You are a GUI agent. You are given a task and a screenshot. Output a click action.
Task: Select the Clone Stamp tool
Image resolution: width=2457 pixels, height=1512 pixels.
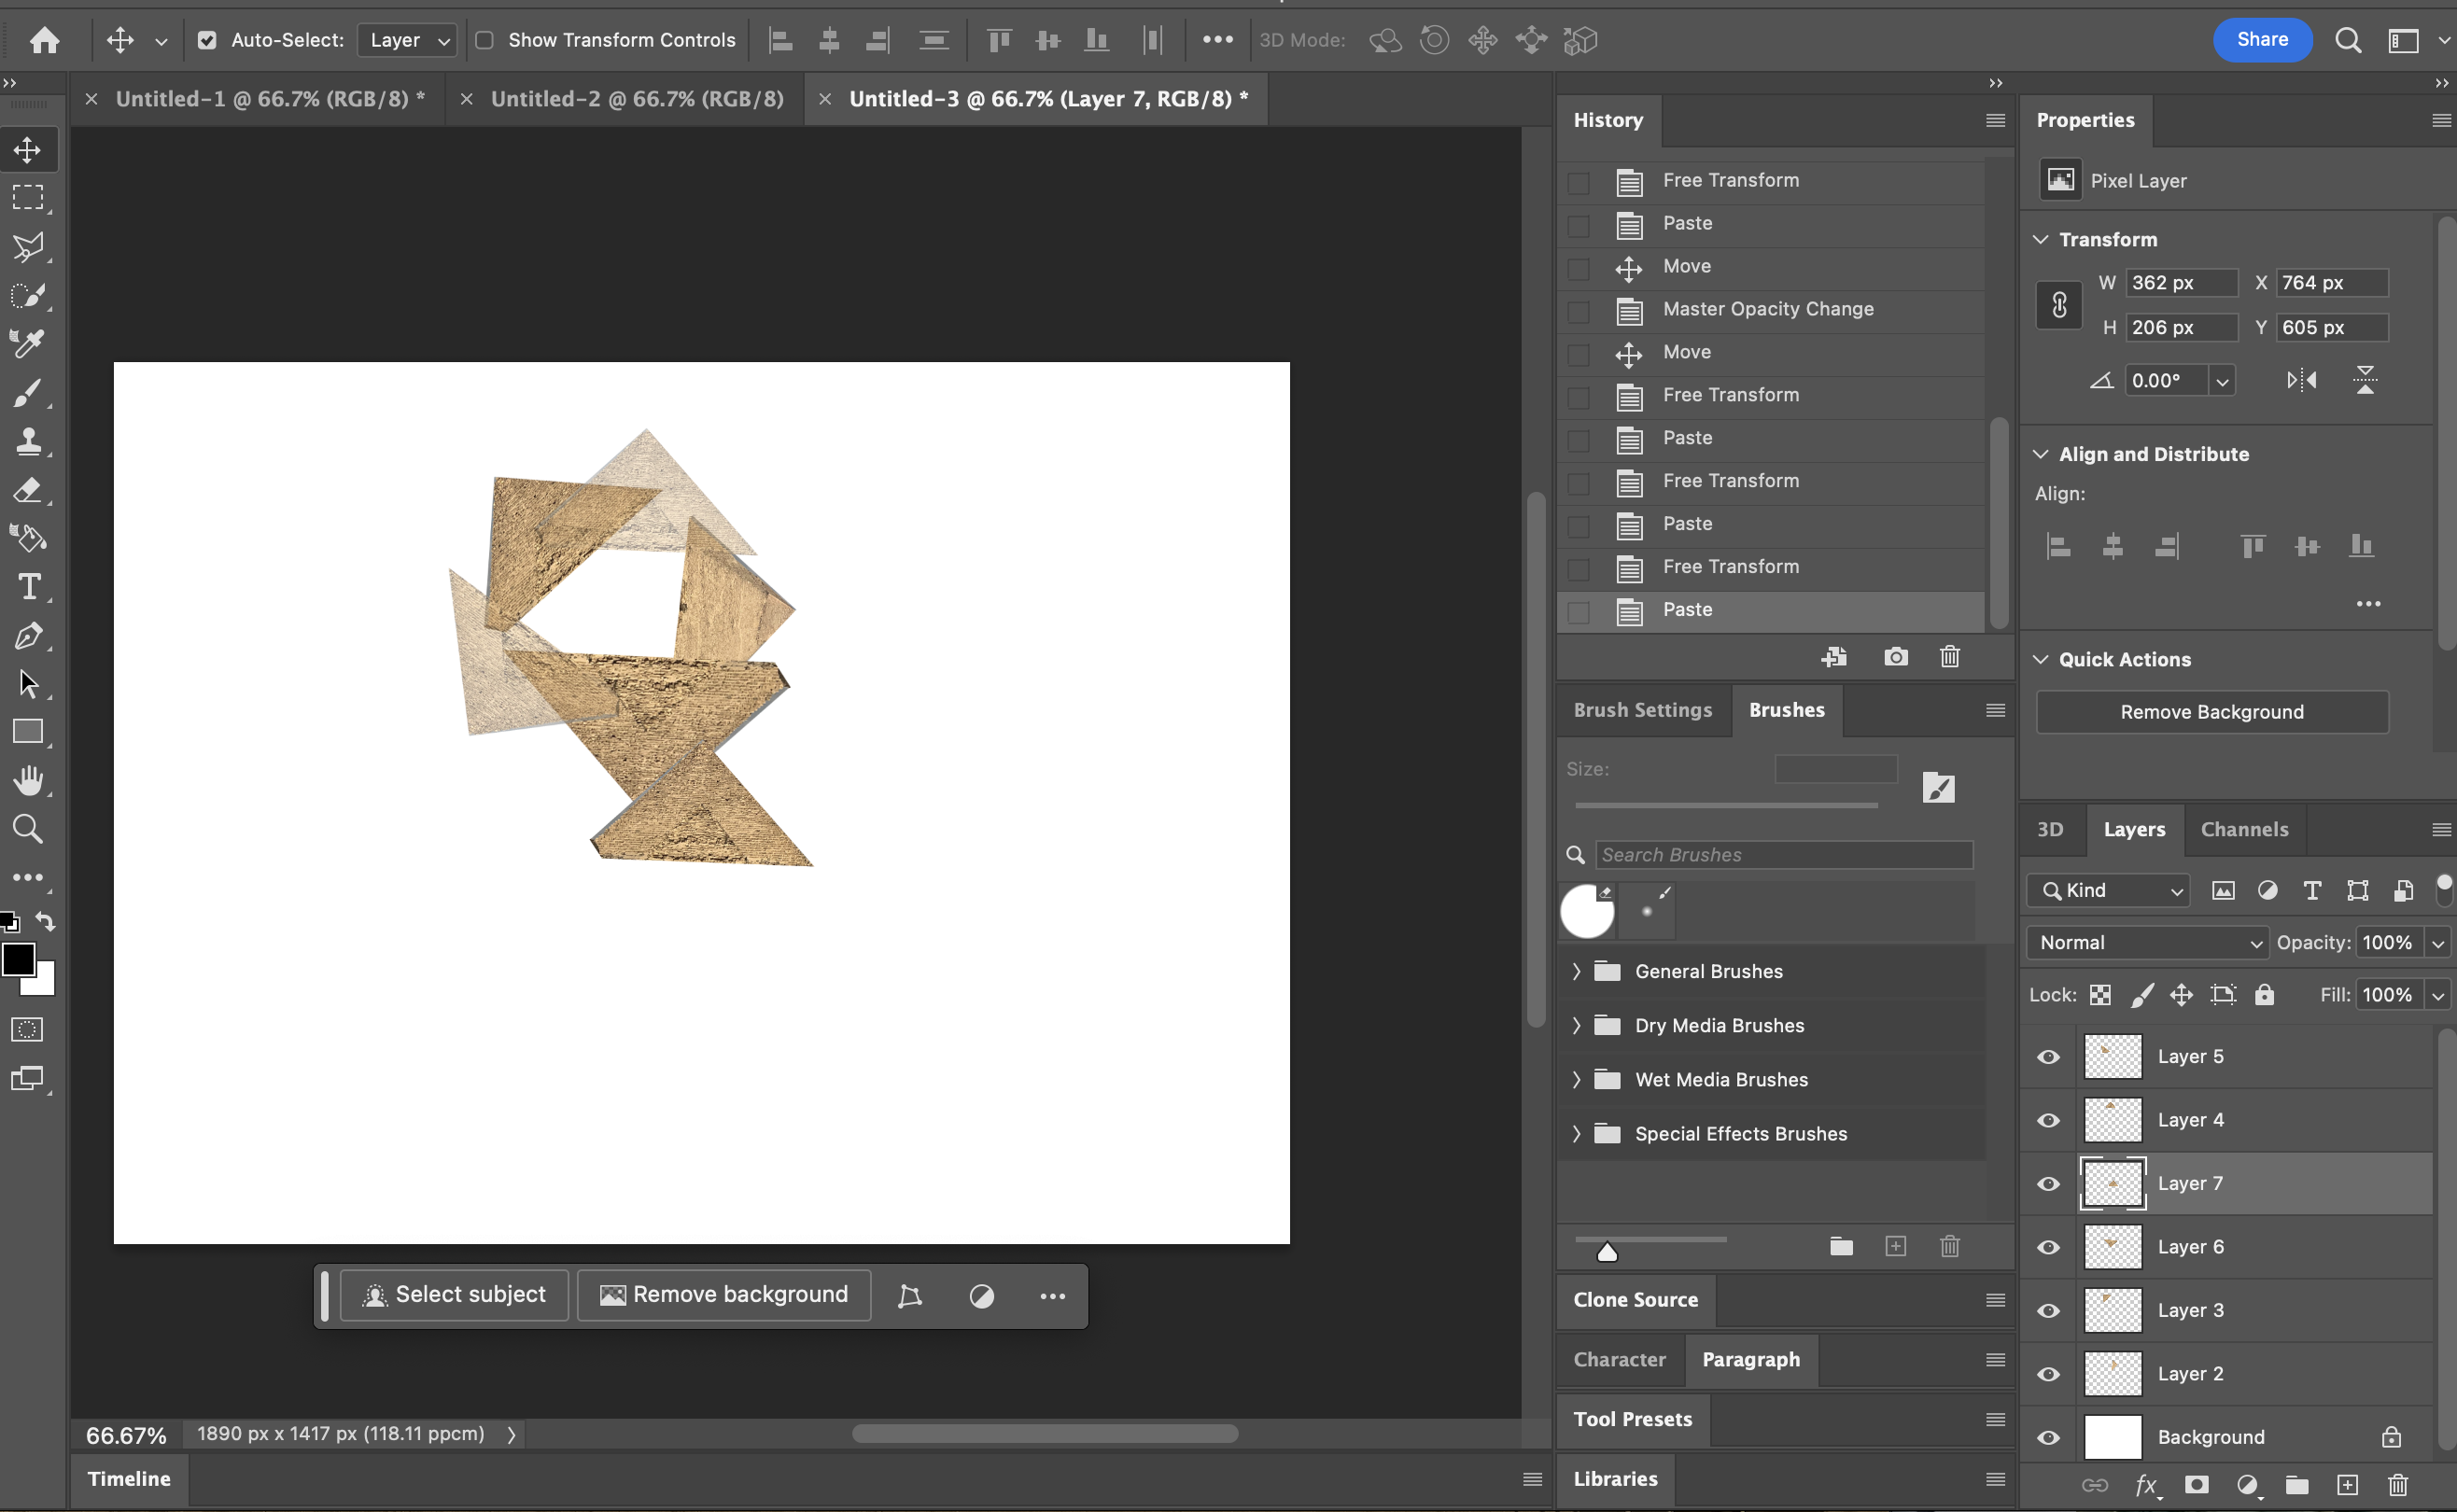pyautogui.click(x=28, y=441)
